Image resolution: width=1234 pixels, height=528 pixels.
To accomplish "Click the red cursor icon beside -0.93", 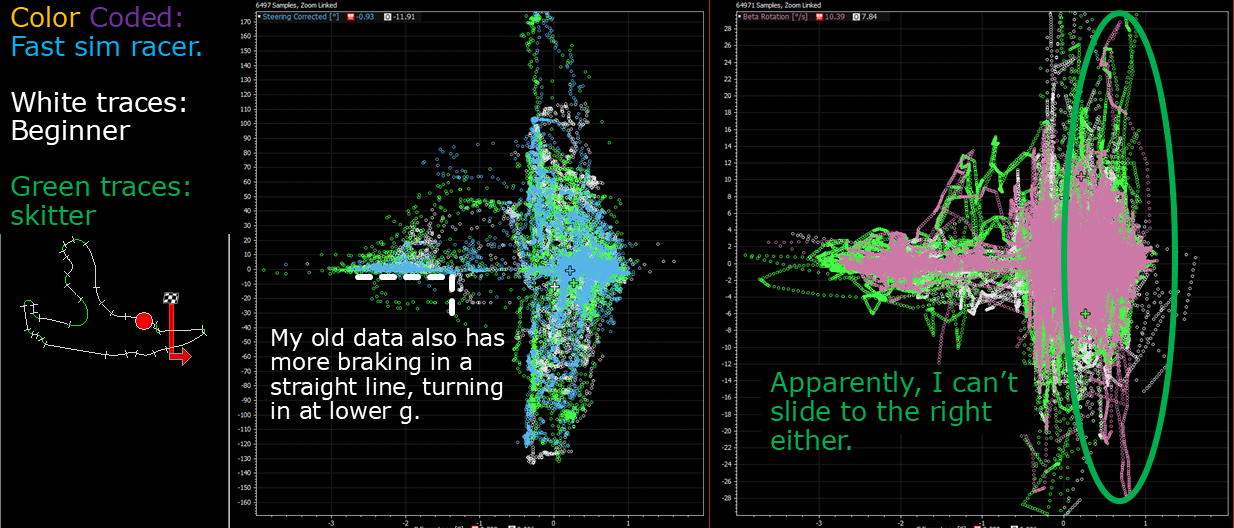I will pos(350,17).
